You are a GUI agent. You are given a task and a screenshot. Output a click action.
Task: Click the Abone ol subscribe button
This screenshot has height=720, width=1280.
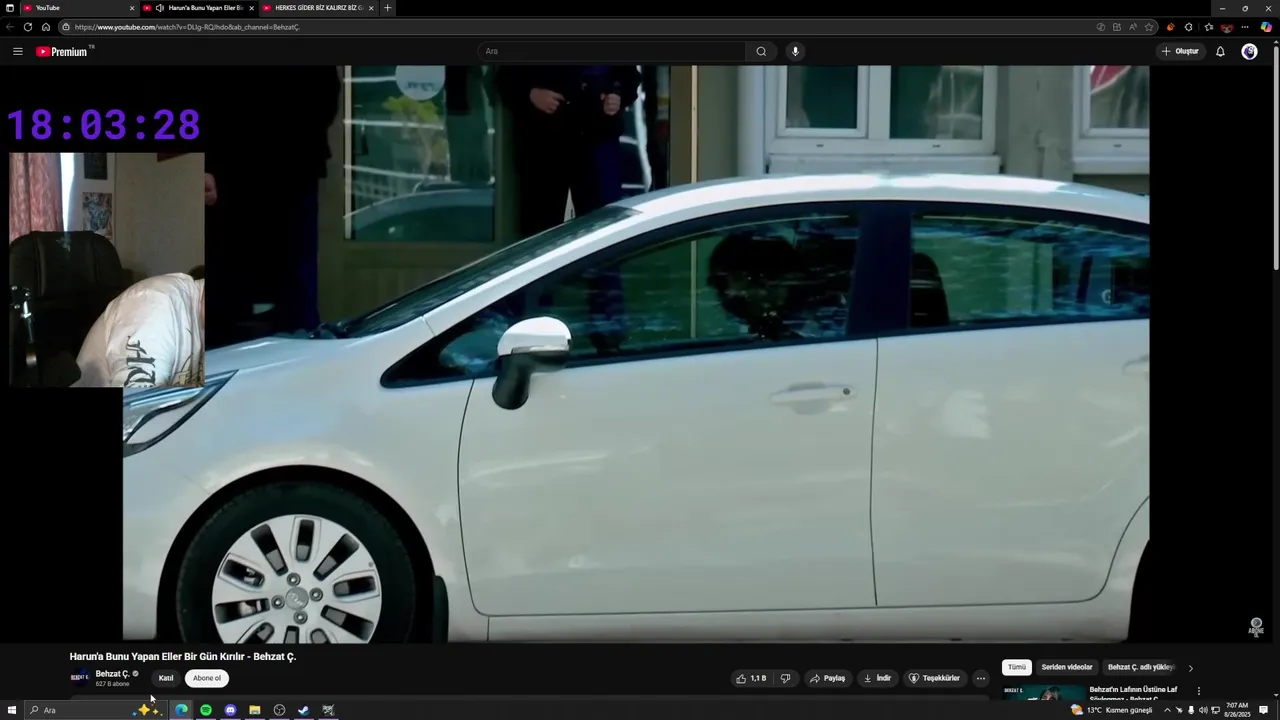207,678
